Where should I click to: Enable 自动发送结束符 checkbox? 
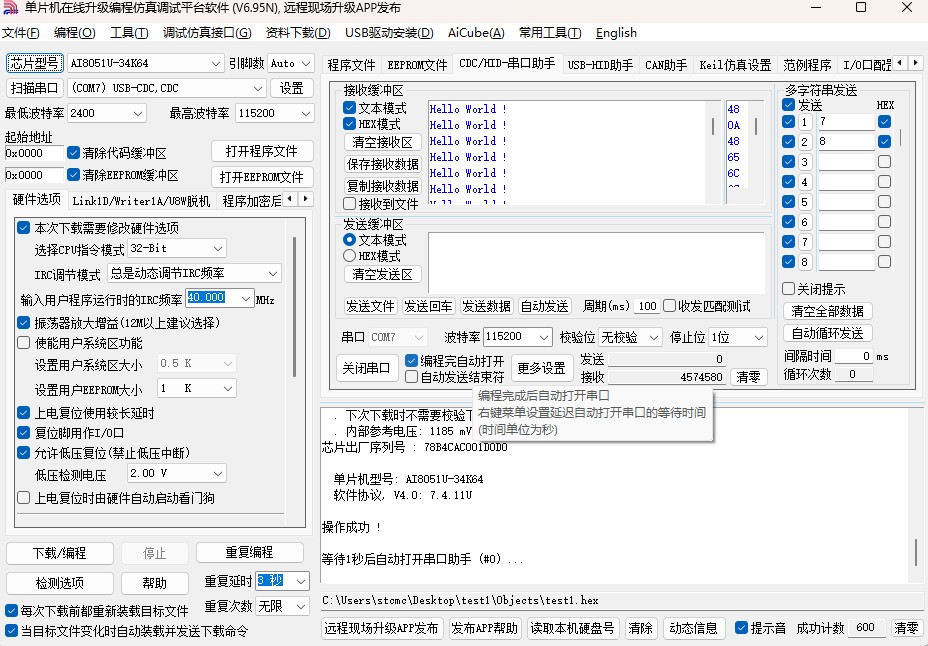pyautogui.click(x=411, y=377)
